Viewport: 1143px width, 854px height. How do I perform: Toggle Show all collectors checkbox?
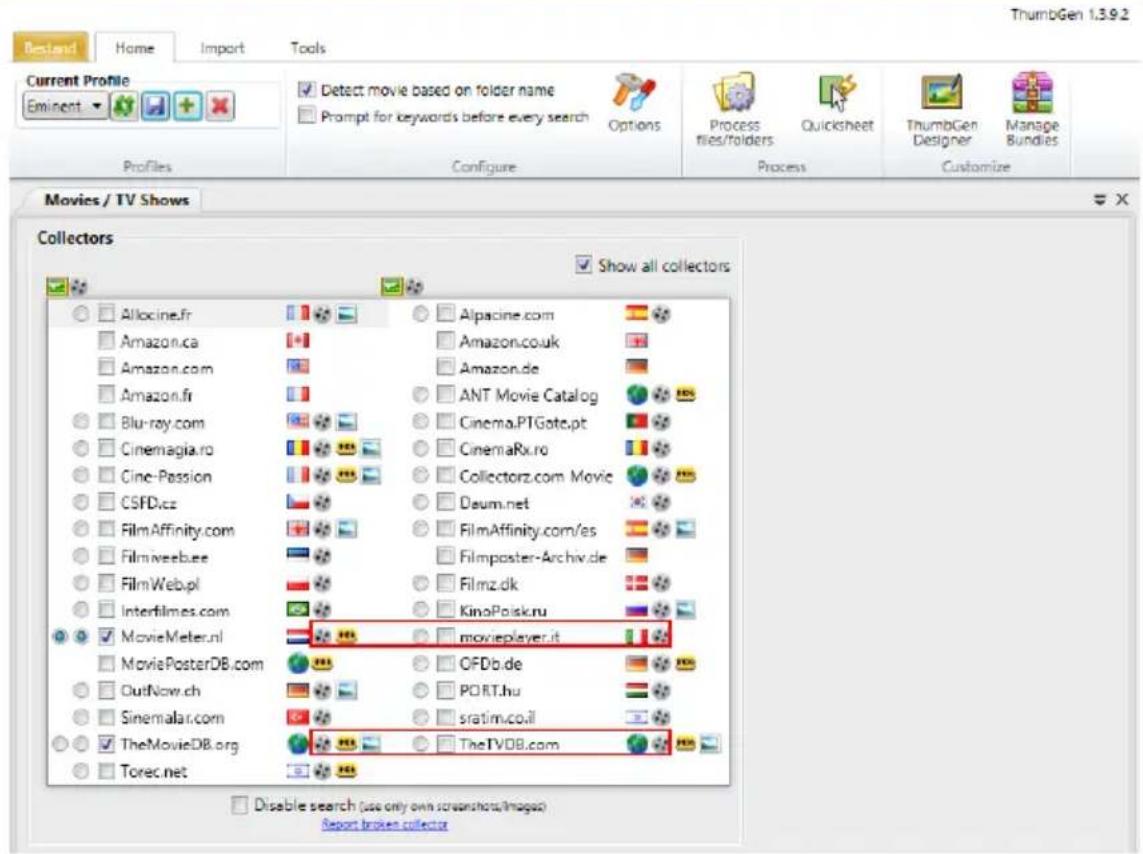(583, 265)
